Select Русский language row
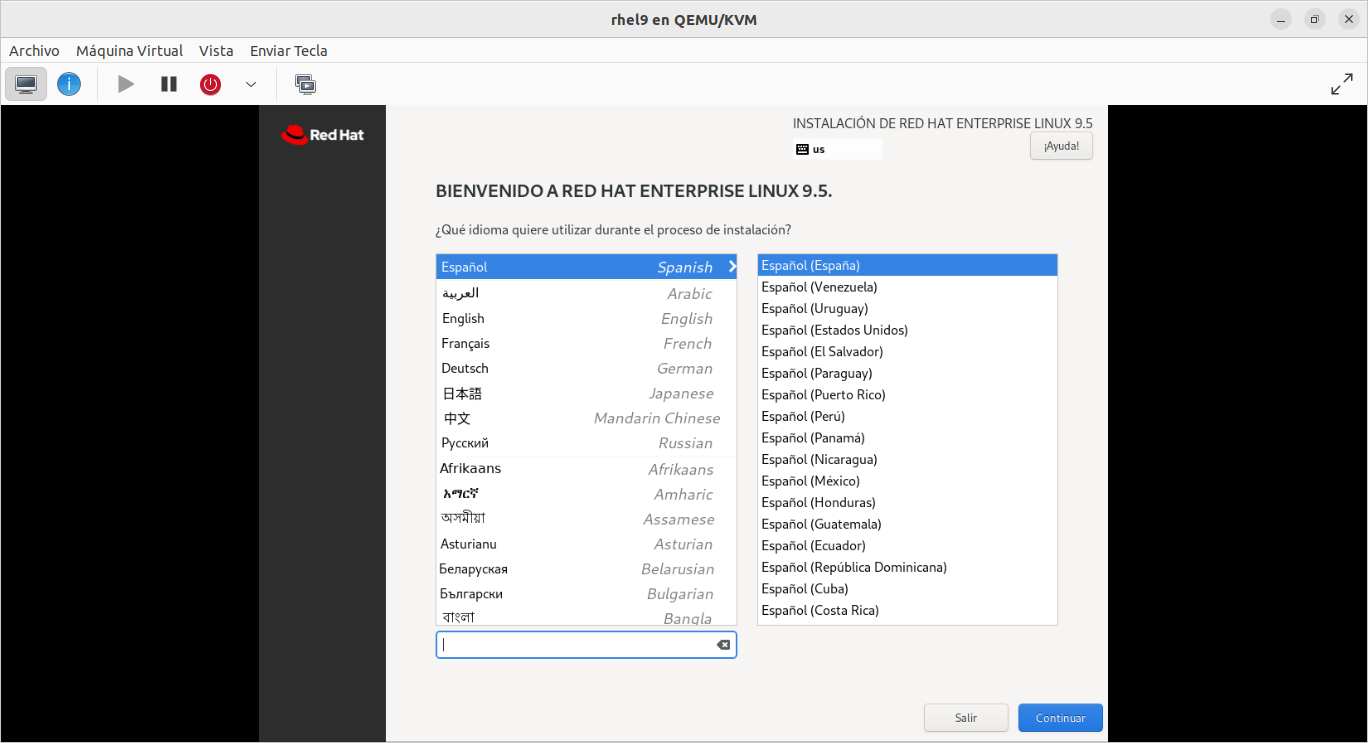The width and height of the screenshot is (1368, 743). pos(586,443)
